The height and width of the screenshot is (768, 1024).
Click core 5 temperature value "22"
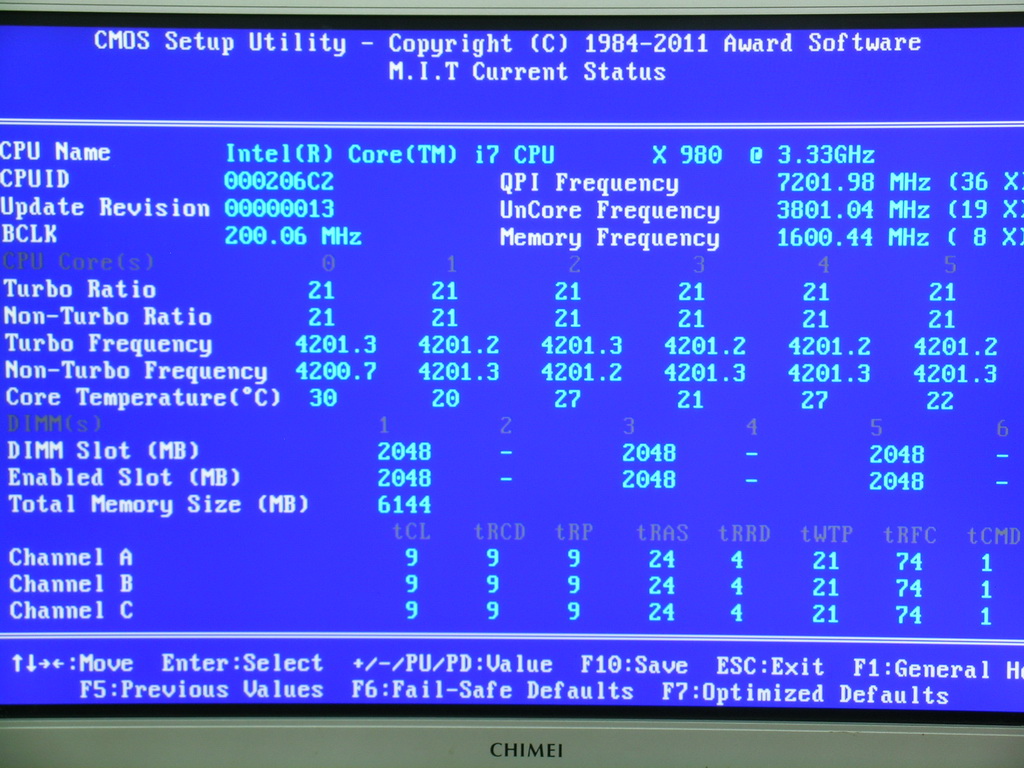click(x=940, y=400)
